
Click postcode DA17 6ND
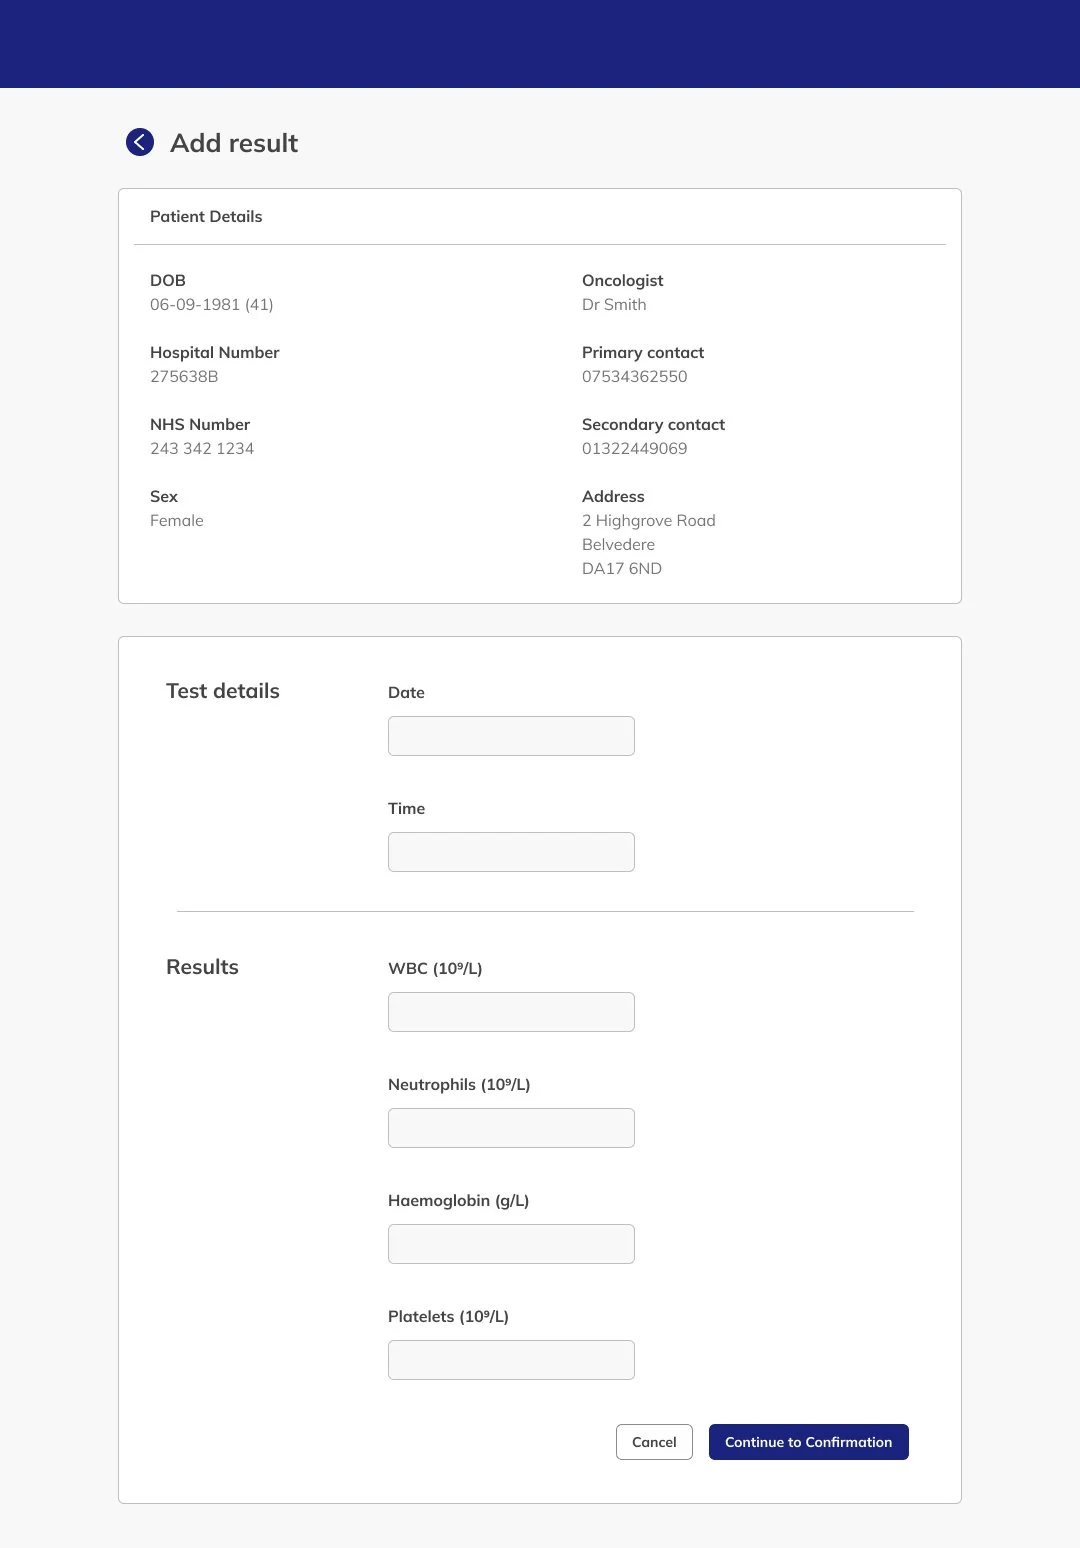tap(622, 568)
